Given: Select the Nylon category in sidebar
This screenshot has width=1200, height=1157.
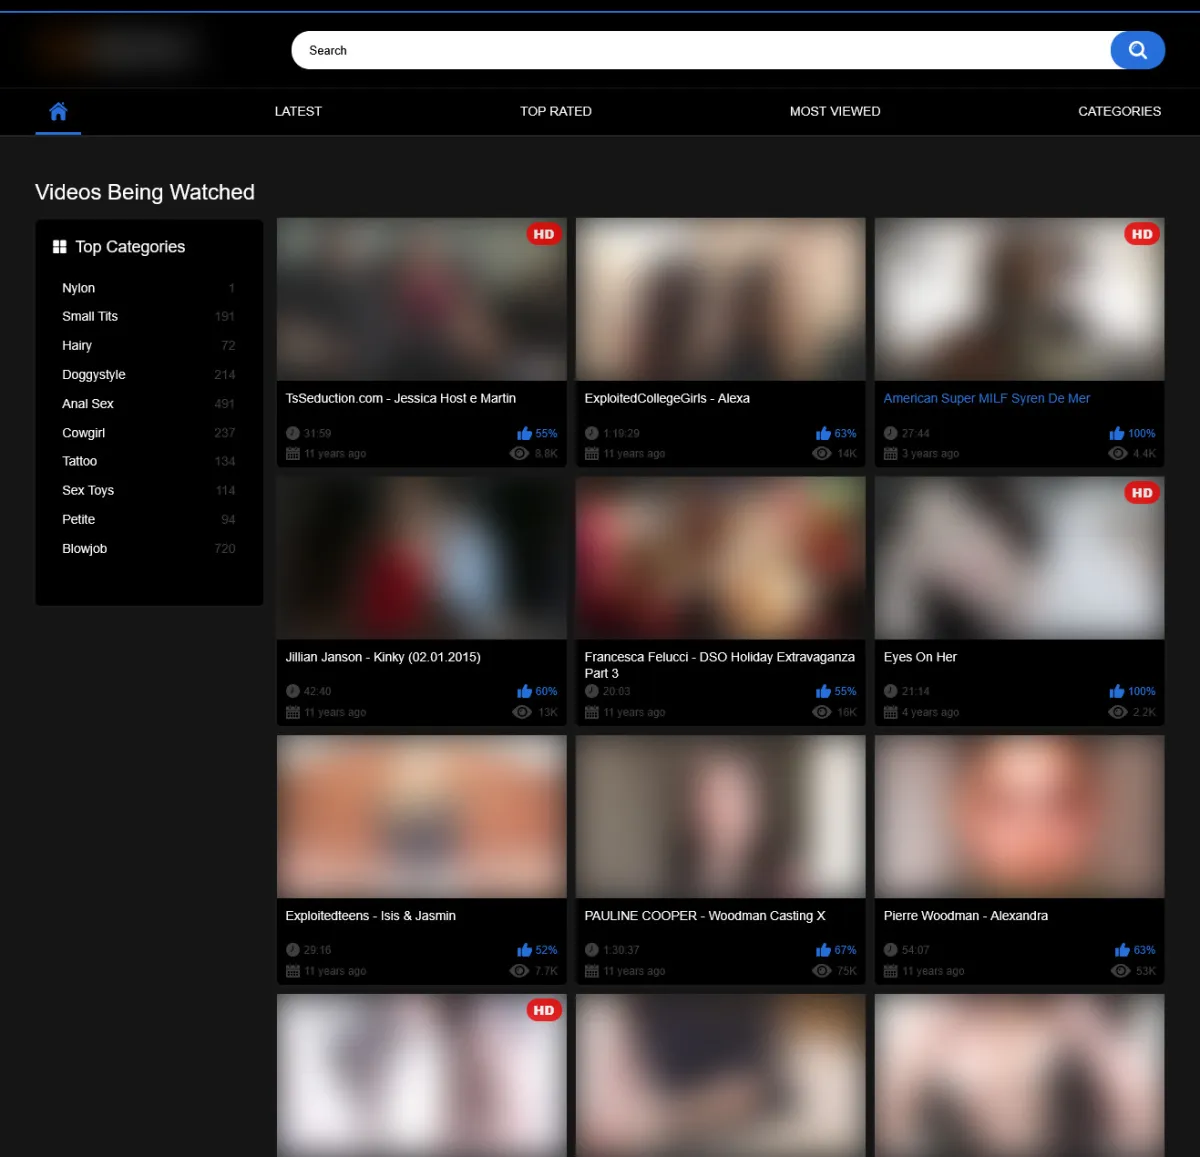Looking at the screenshot, I should (79, 288).
